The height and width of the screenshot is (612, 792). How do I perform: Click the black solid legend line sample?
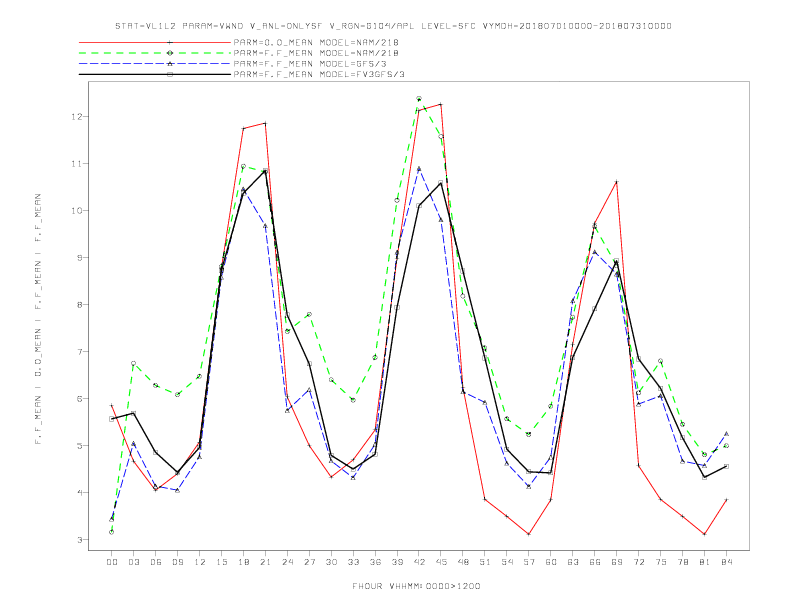(155, 74)
